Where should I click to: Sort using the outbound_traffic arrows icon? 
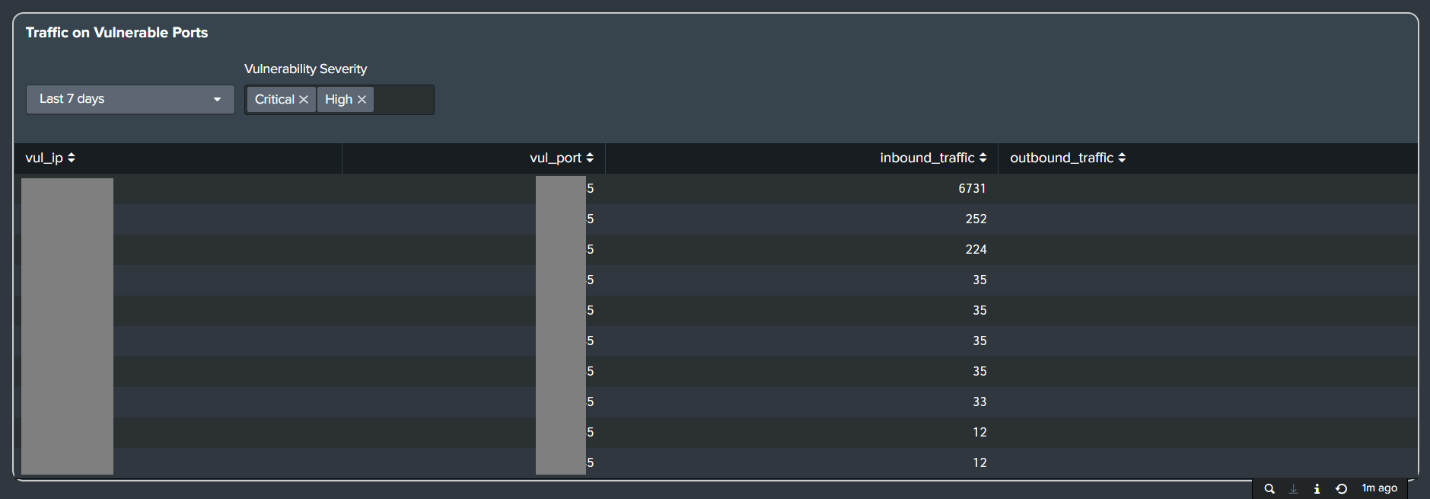pyautogui.click(x=1122, y=158)
